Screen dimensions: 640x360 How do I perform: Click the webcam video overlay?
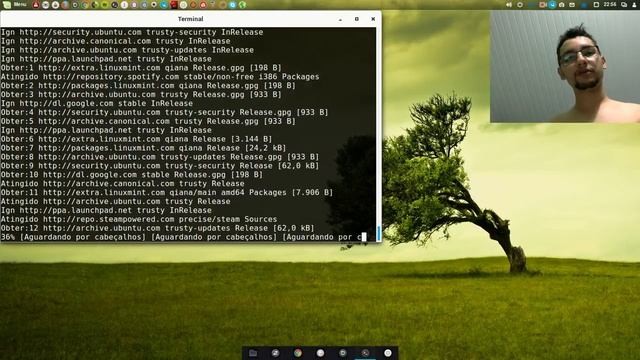565,66
